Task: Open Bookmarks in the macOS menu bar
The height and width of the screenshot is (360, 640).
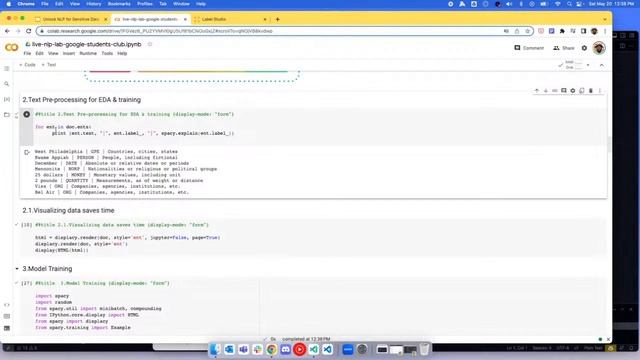Action: [x=119, y=4]
